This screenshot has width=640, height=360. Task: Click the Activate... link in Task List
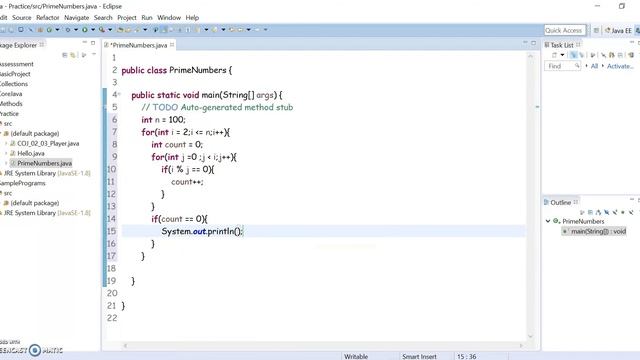tap(620, 66)
